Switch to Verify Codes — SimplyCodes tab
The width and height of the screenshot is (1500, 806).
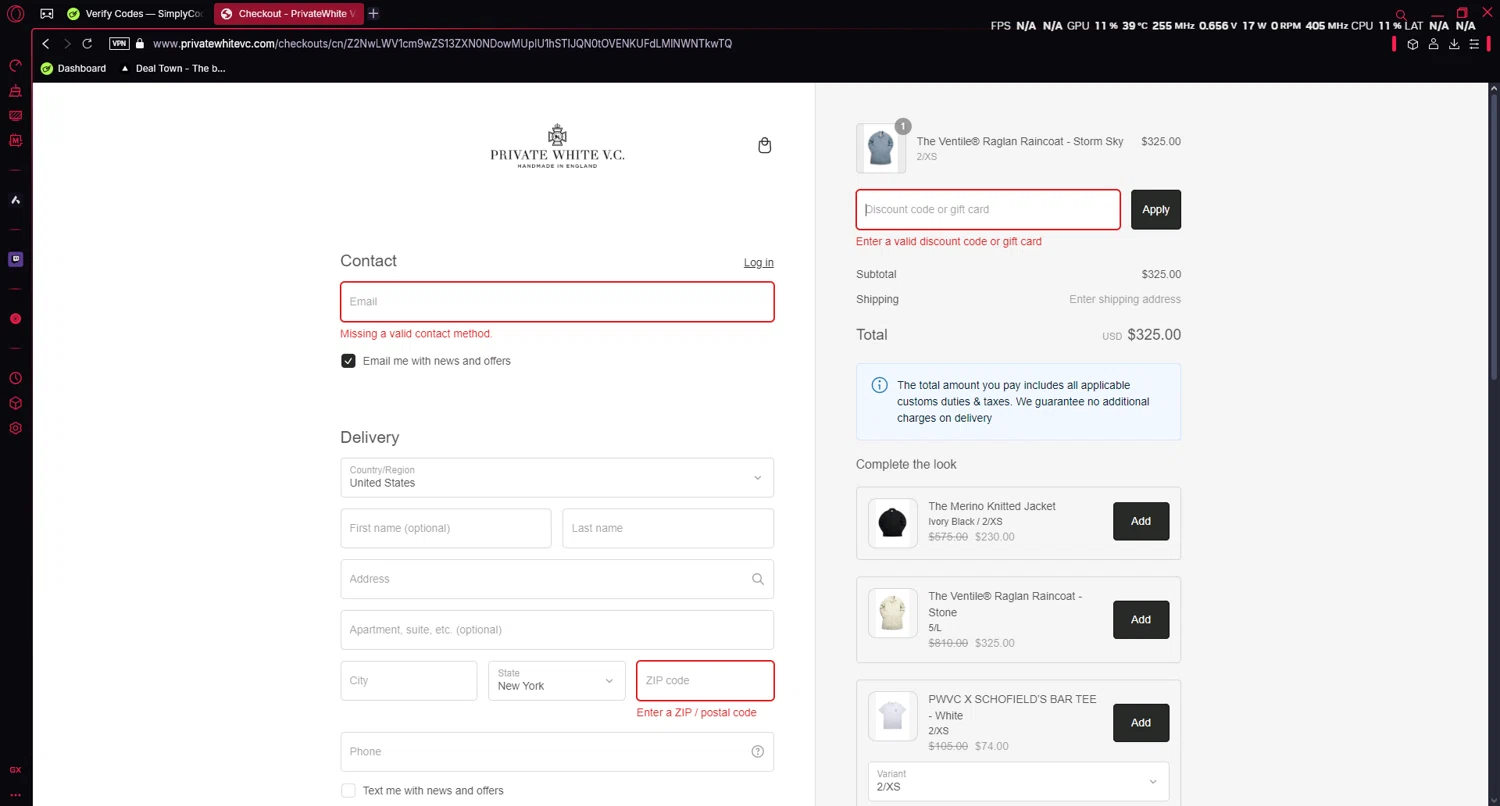(x=135, y=14)
